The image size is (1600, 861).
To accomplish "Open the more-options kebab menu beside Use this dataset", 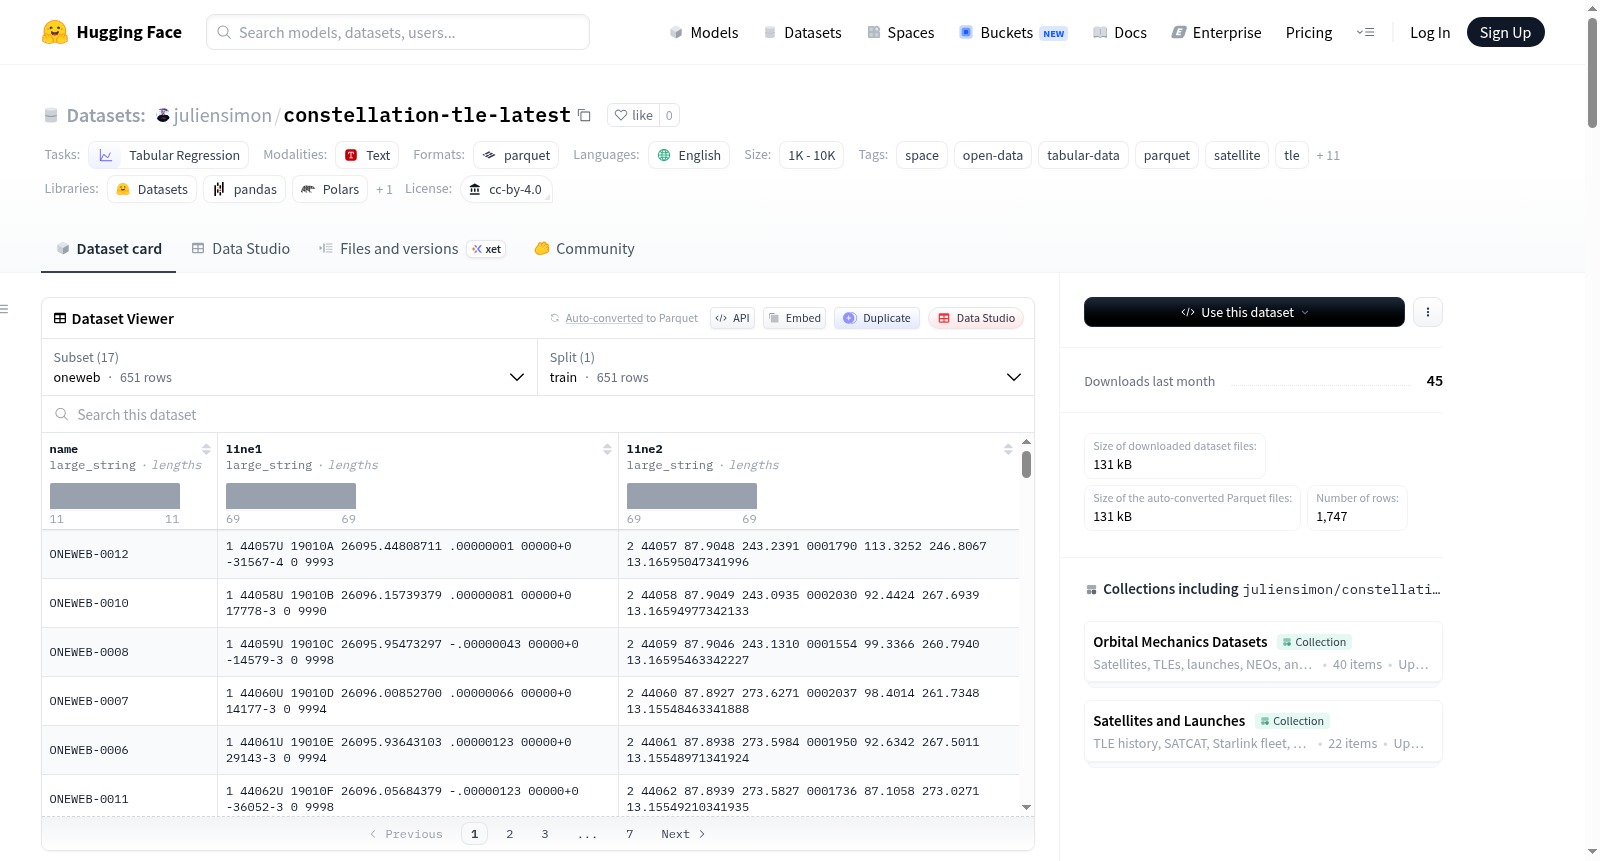I will pos(1428,312).
